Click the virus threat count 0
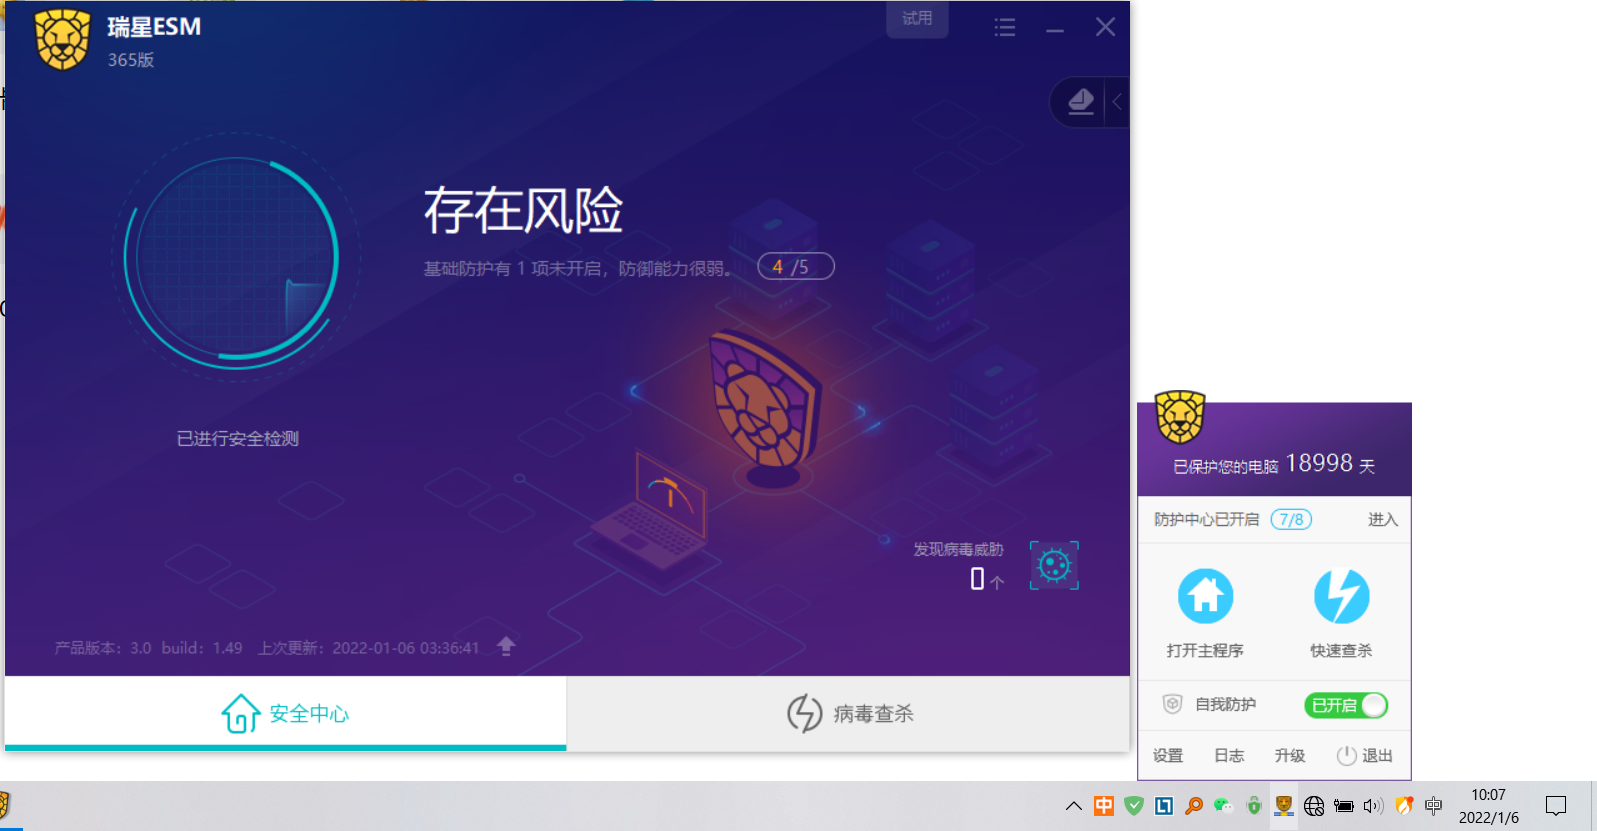 point(977,579)
